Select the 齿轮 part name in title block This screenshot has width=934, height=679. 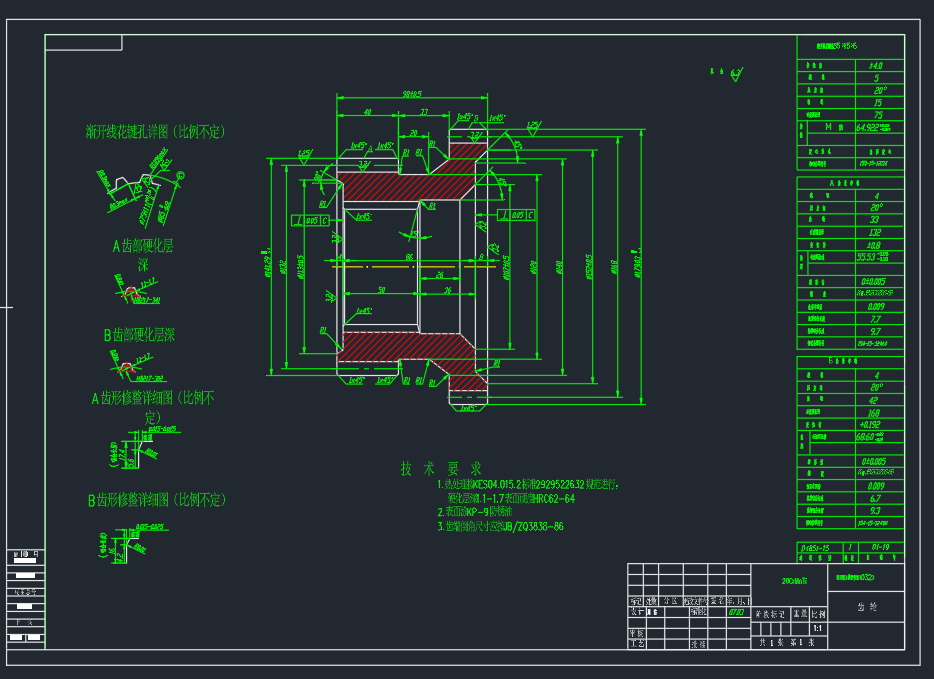(868, 606)
